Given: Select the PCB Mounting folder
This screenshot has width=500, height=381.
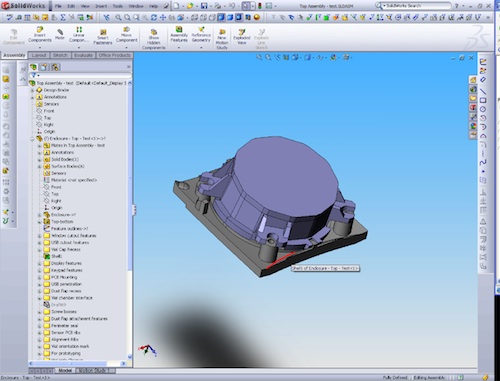Looking at the screenshot, I should (x=64, y=277).
